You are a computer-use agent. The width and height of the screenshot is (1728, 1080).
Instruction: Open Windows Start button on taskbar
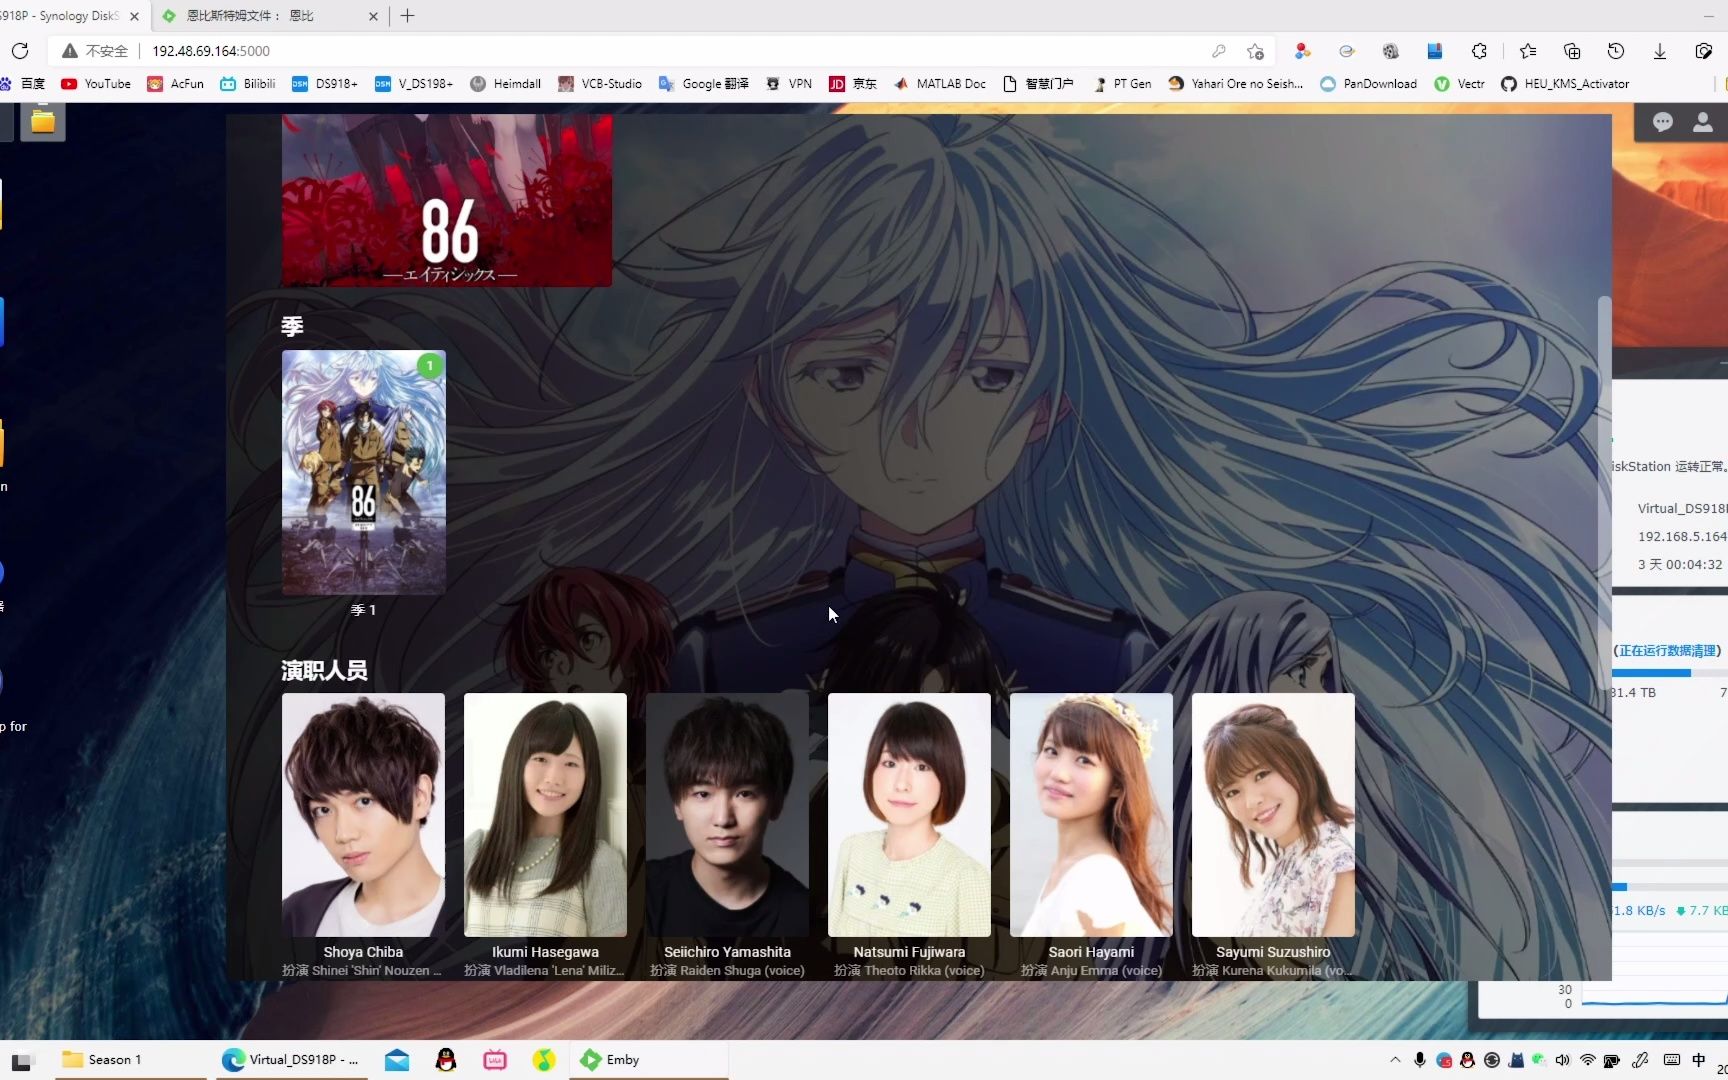[22, 1060]
